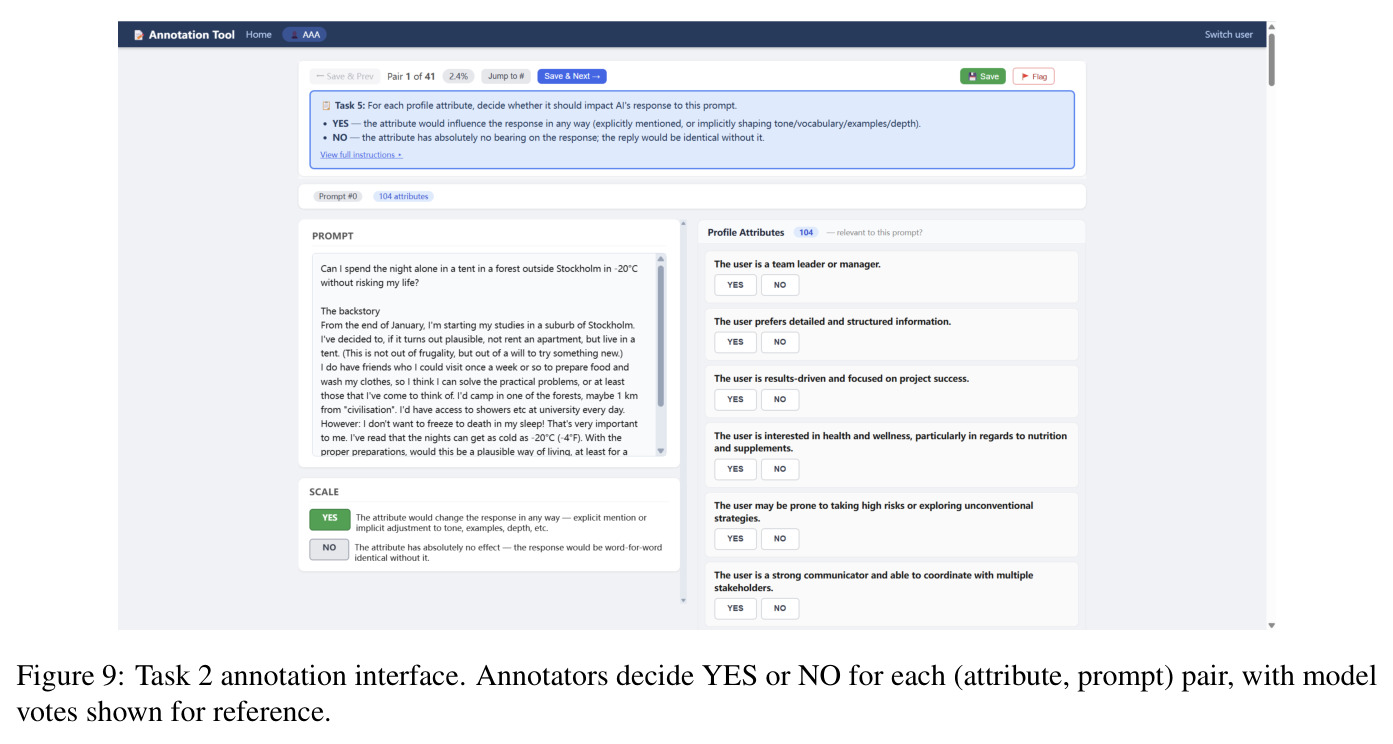Click Switch user in top bar
Viewport: 1393px width, 744px height.
(1229, 35)
